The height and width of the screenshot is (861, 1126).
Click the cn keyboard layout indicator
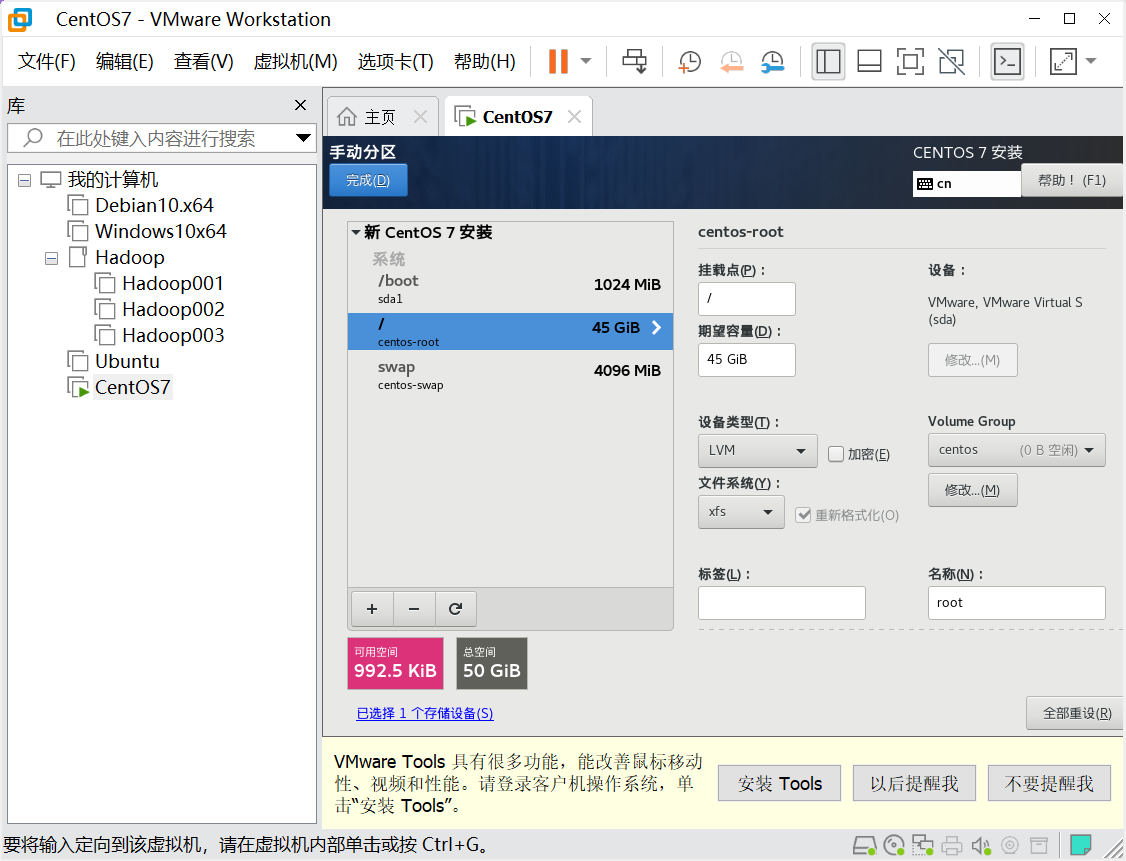pyautogui.click(x=966, y=183)
